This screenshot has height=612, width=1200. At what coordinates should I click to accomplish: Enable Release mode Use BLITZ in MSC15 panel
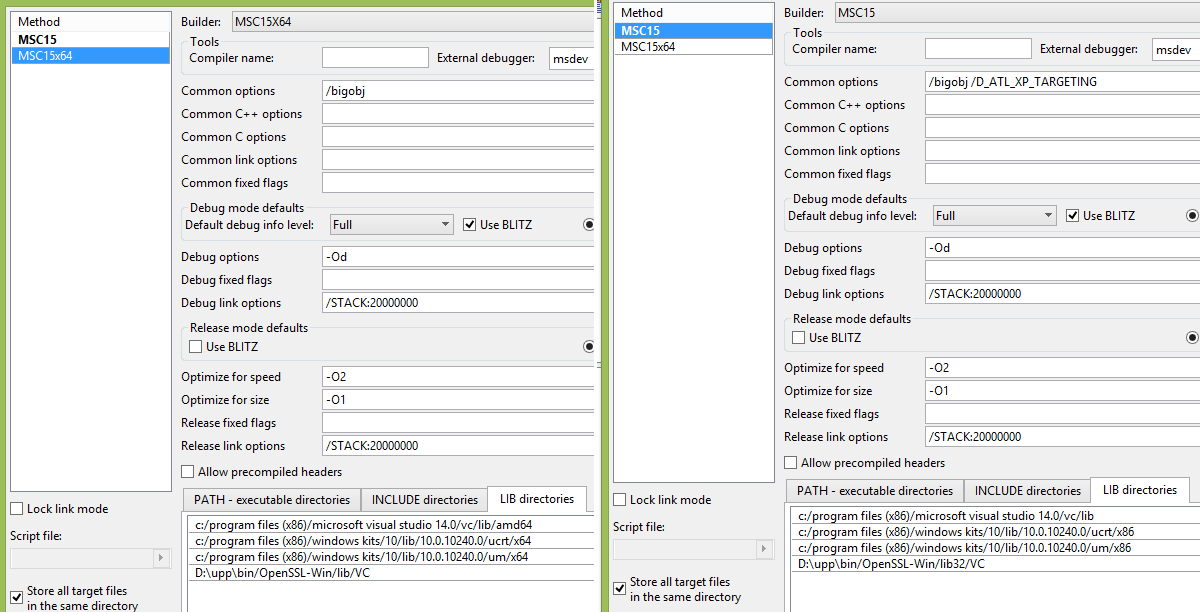point(798,338)
